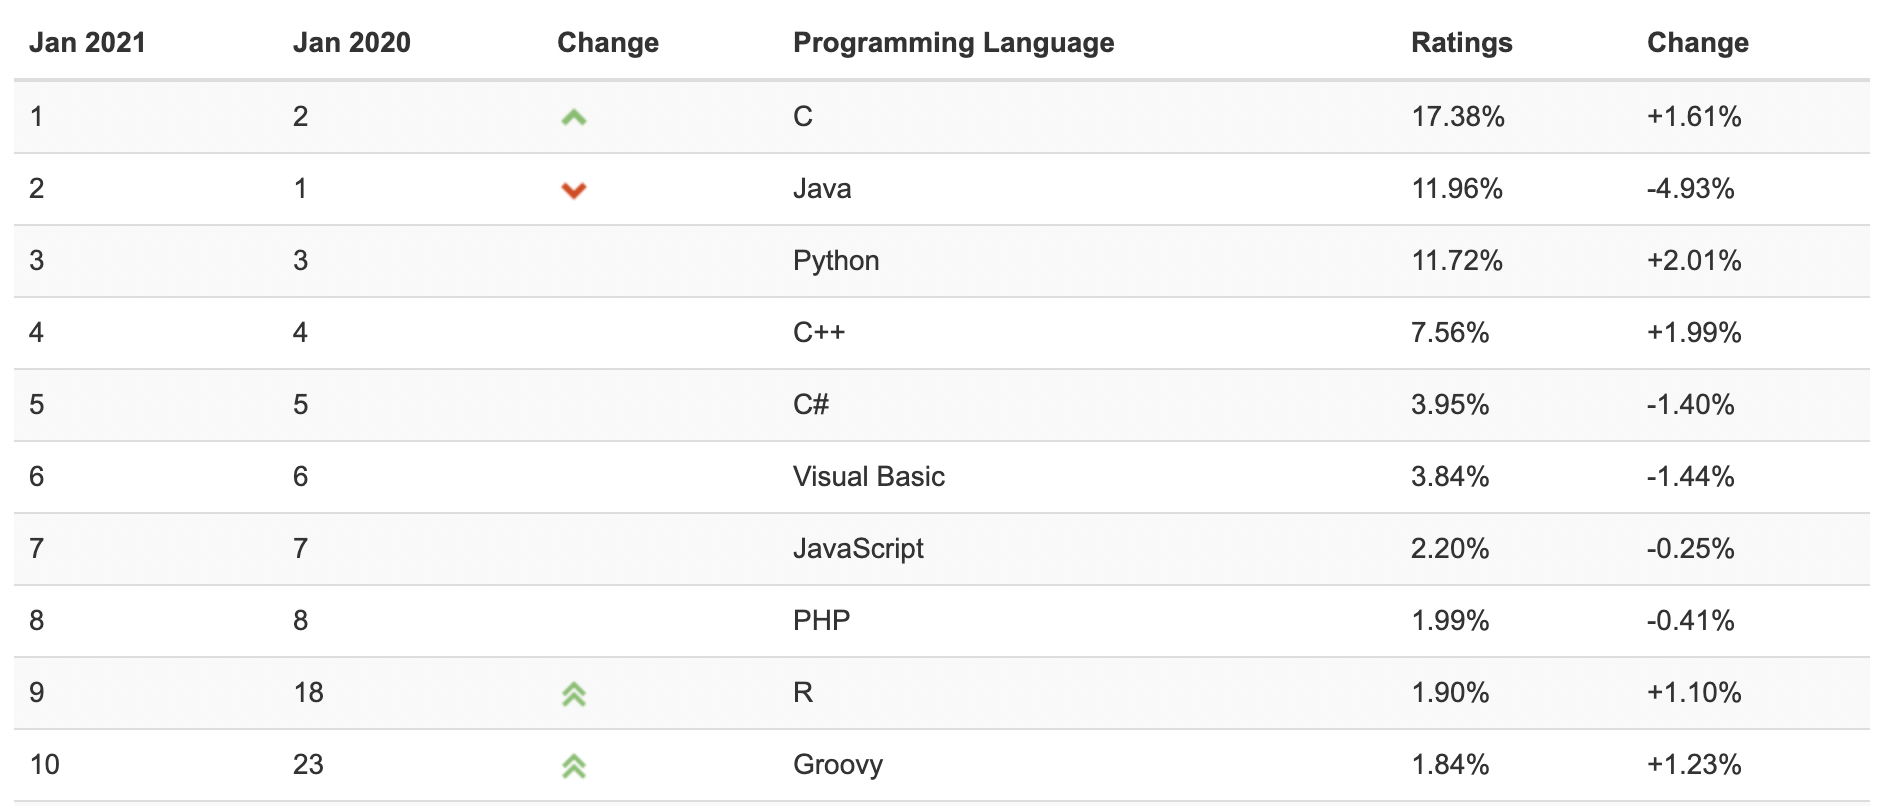The height and width of the screenshot is (806, 1886).
Task: Click the -4.93% change value
Action: click(x=1691, y=188)
